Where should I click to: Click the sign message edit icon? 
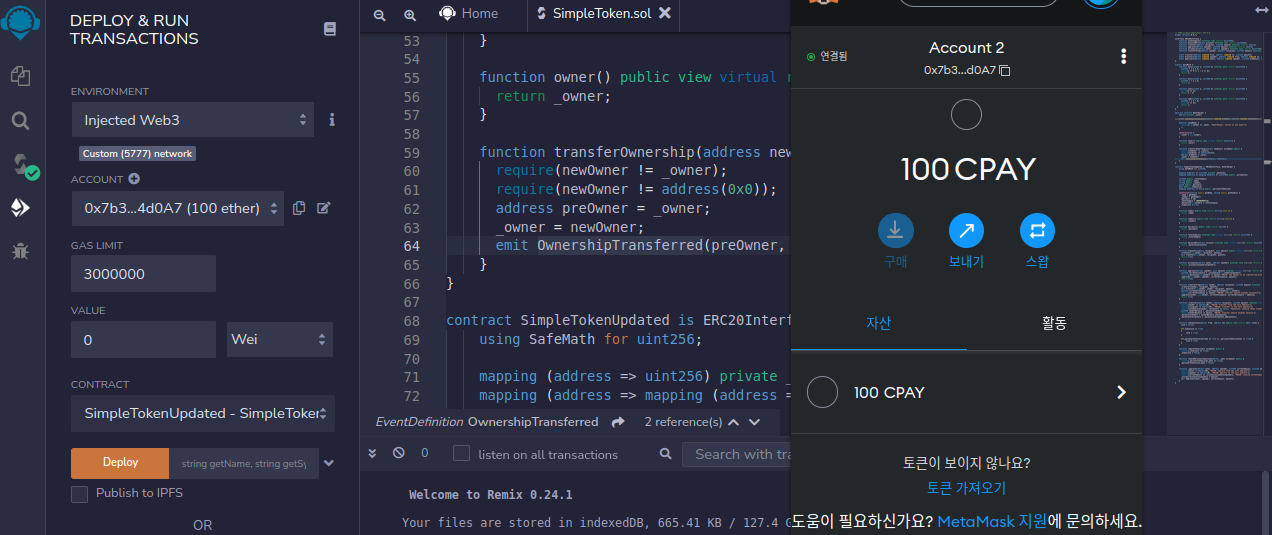324,208
